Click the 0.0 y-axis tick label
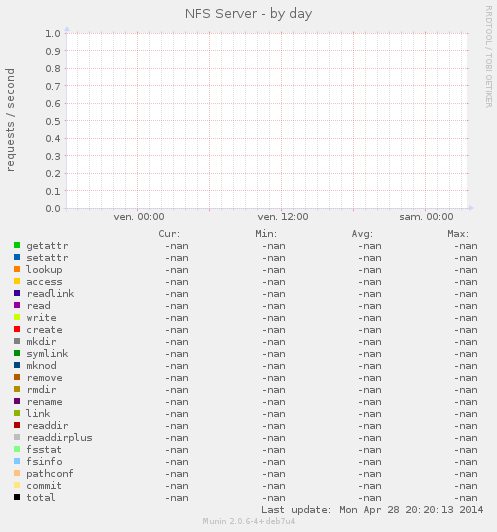This screenshot has height=532, width=497. [53, 208]
